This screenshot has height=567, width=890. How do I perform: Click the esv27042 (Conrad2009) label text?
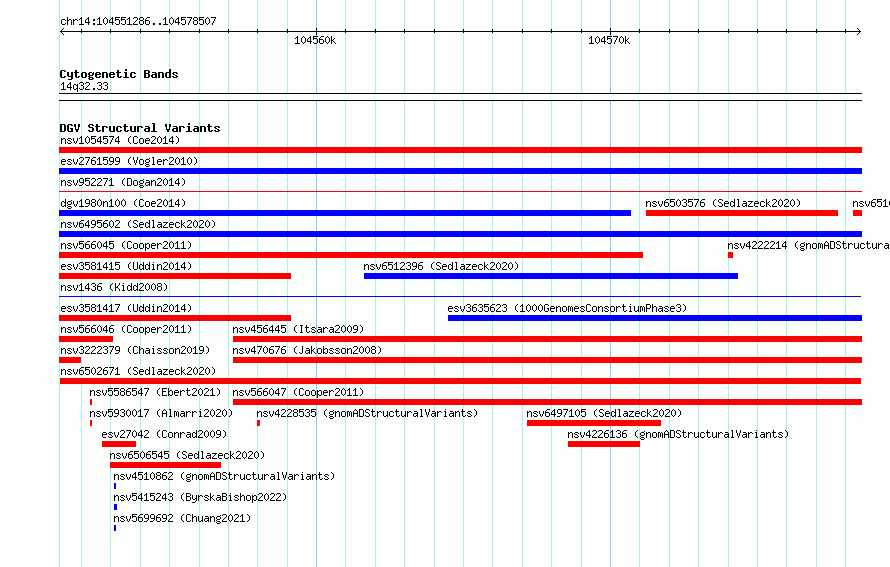(164, 434)
